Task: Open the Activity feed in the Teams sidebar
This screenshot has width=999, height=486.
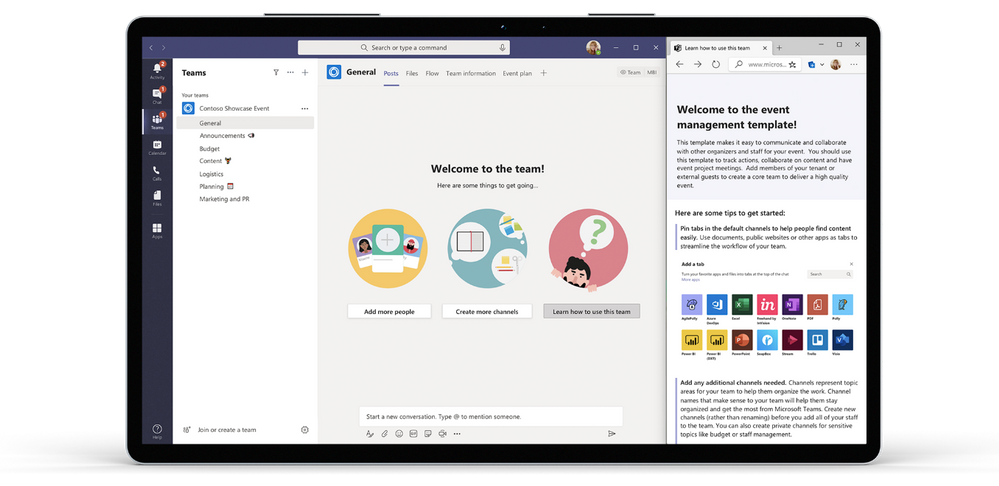Action: click(157, 71)
